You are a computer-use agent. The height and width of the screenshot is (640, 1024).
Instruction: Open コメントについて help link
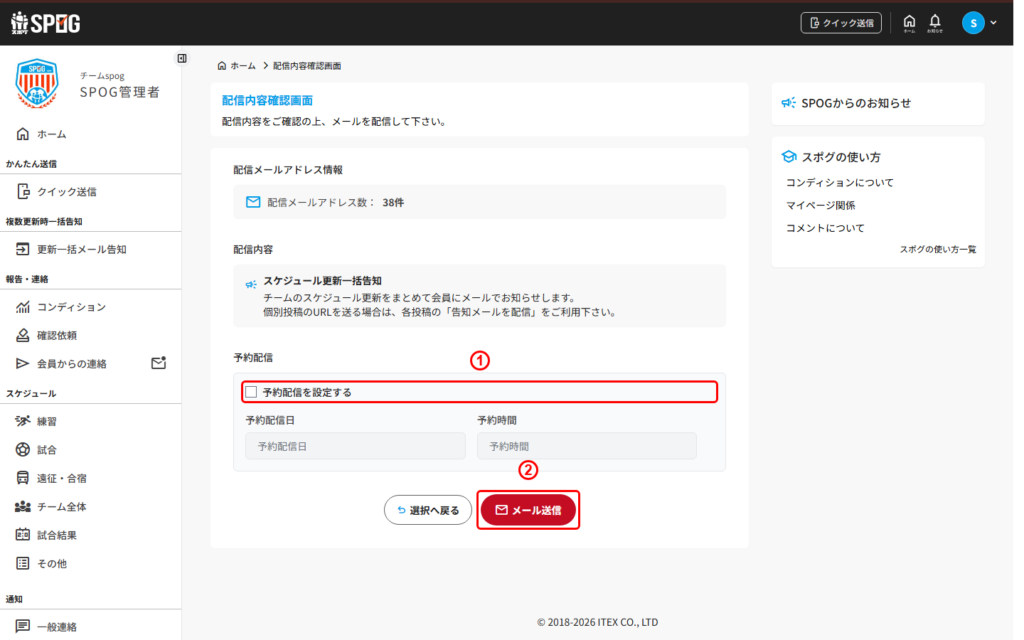point(825,228)
